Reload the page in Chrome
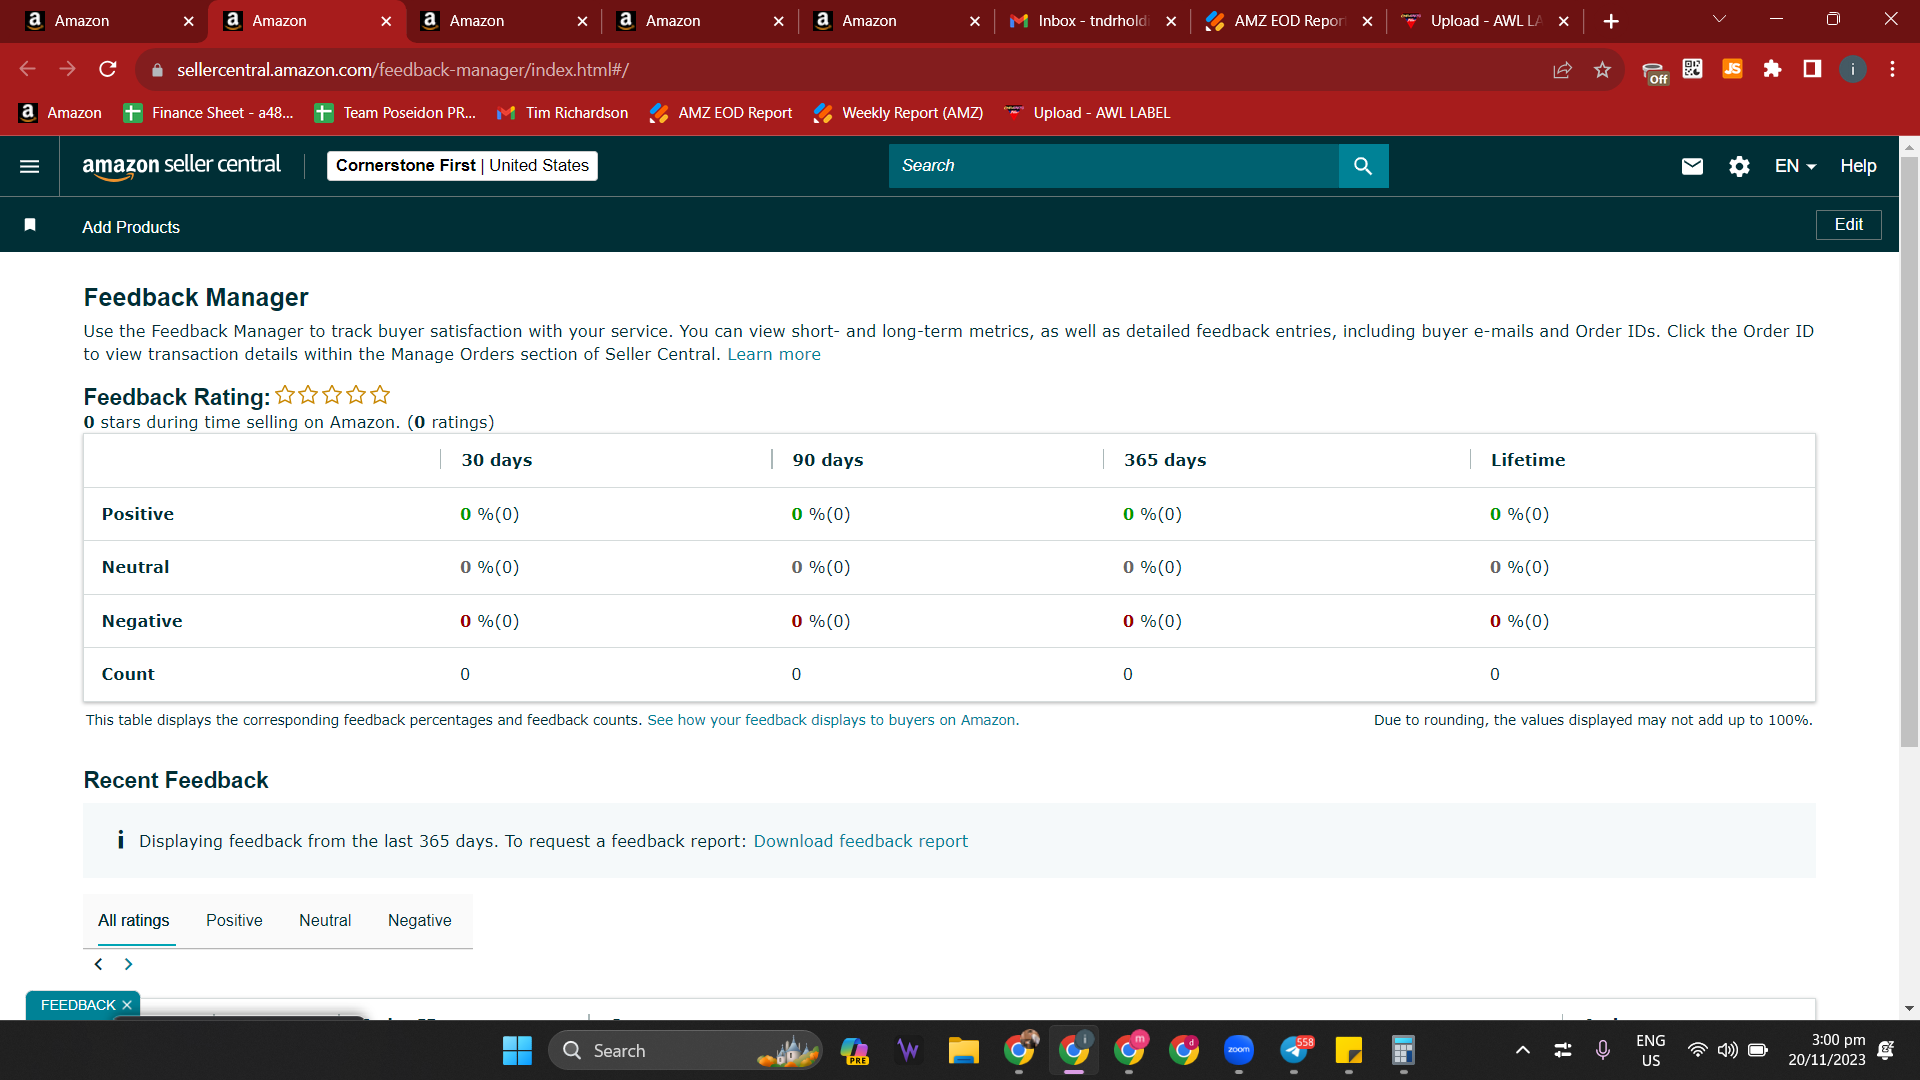 [x=108, y=69]
